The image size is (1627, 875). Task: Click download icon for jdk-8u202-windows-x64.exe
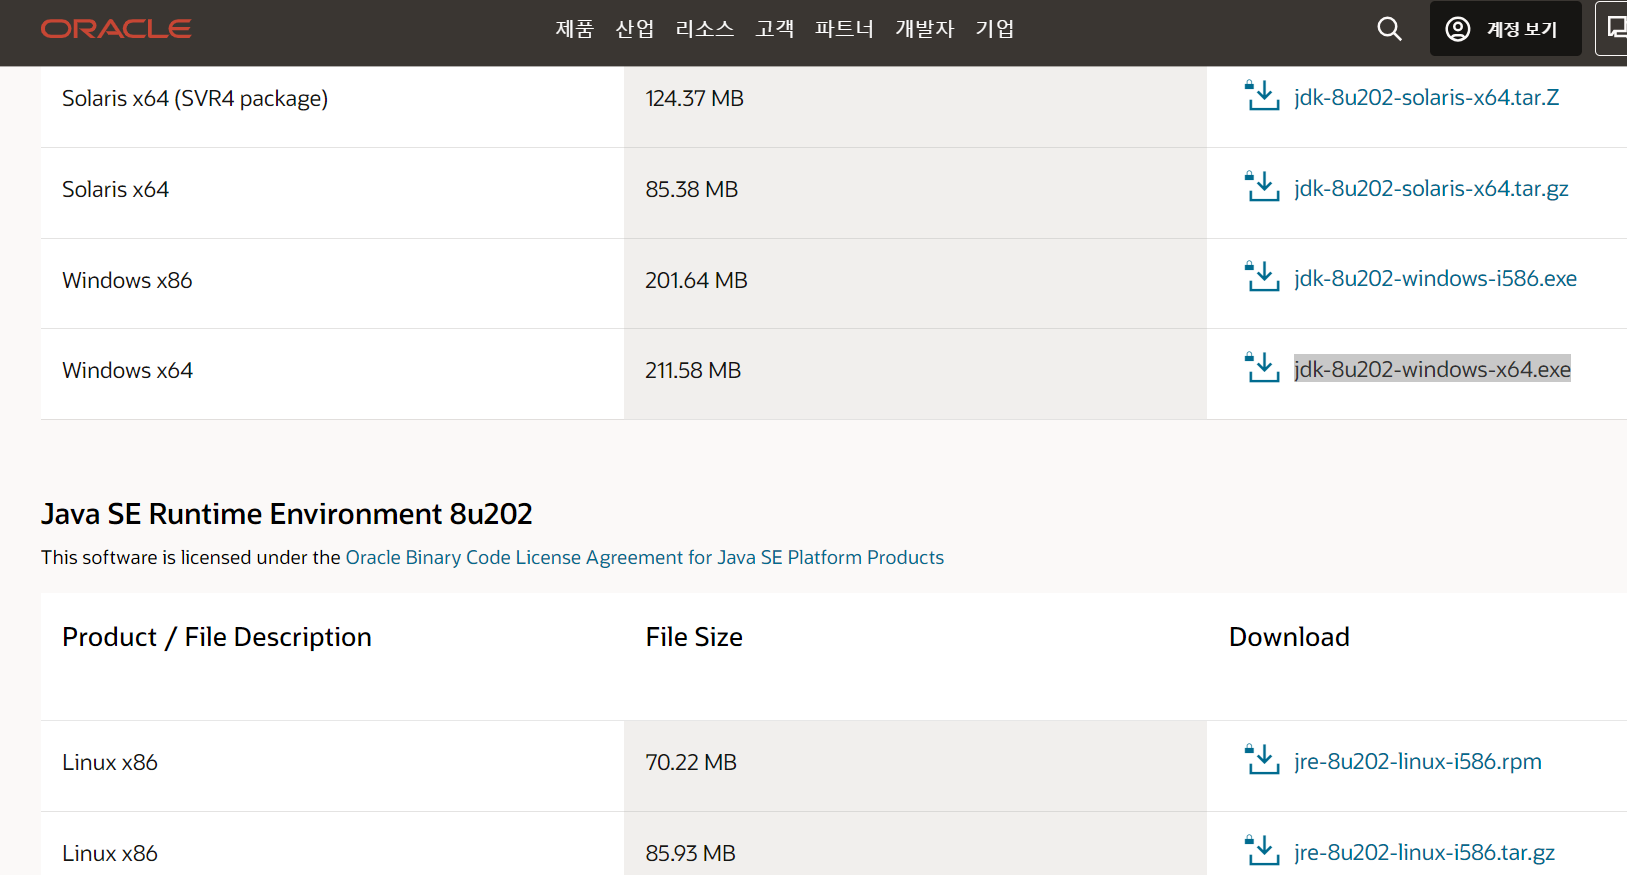click(1262, 368)
